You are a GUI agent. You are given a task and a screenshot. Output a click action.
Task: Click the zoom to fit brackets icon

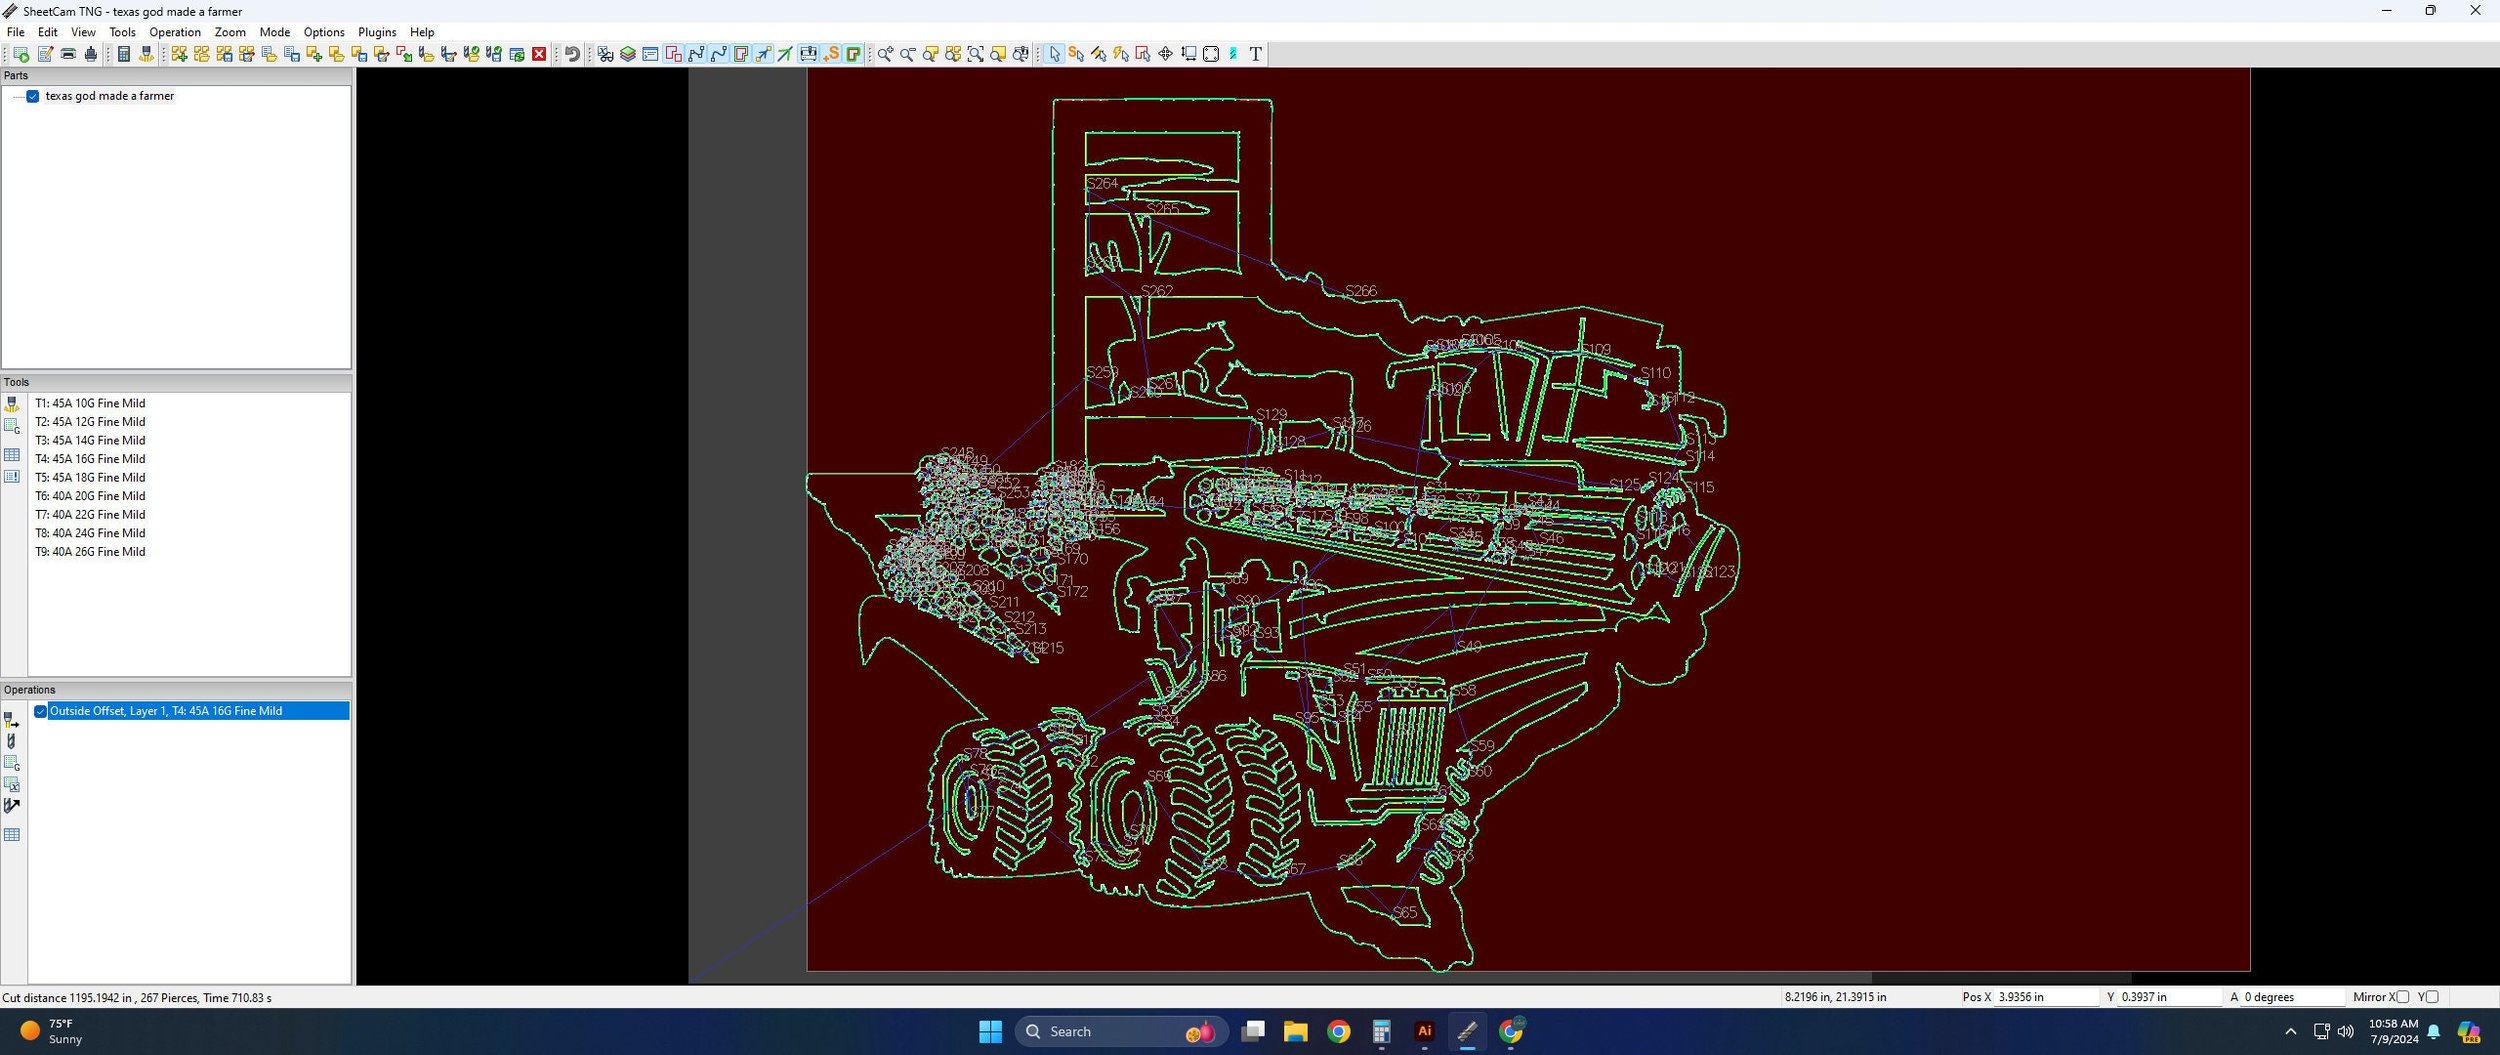click(x=975, y=54)
